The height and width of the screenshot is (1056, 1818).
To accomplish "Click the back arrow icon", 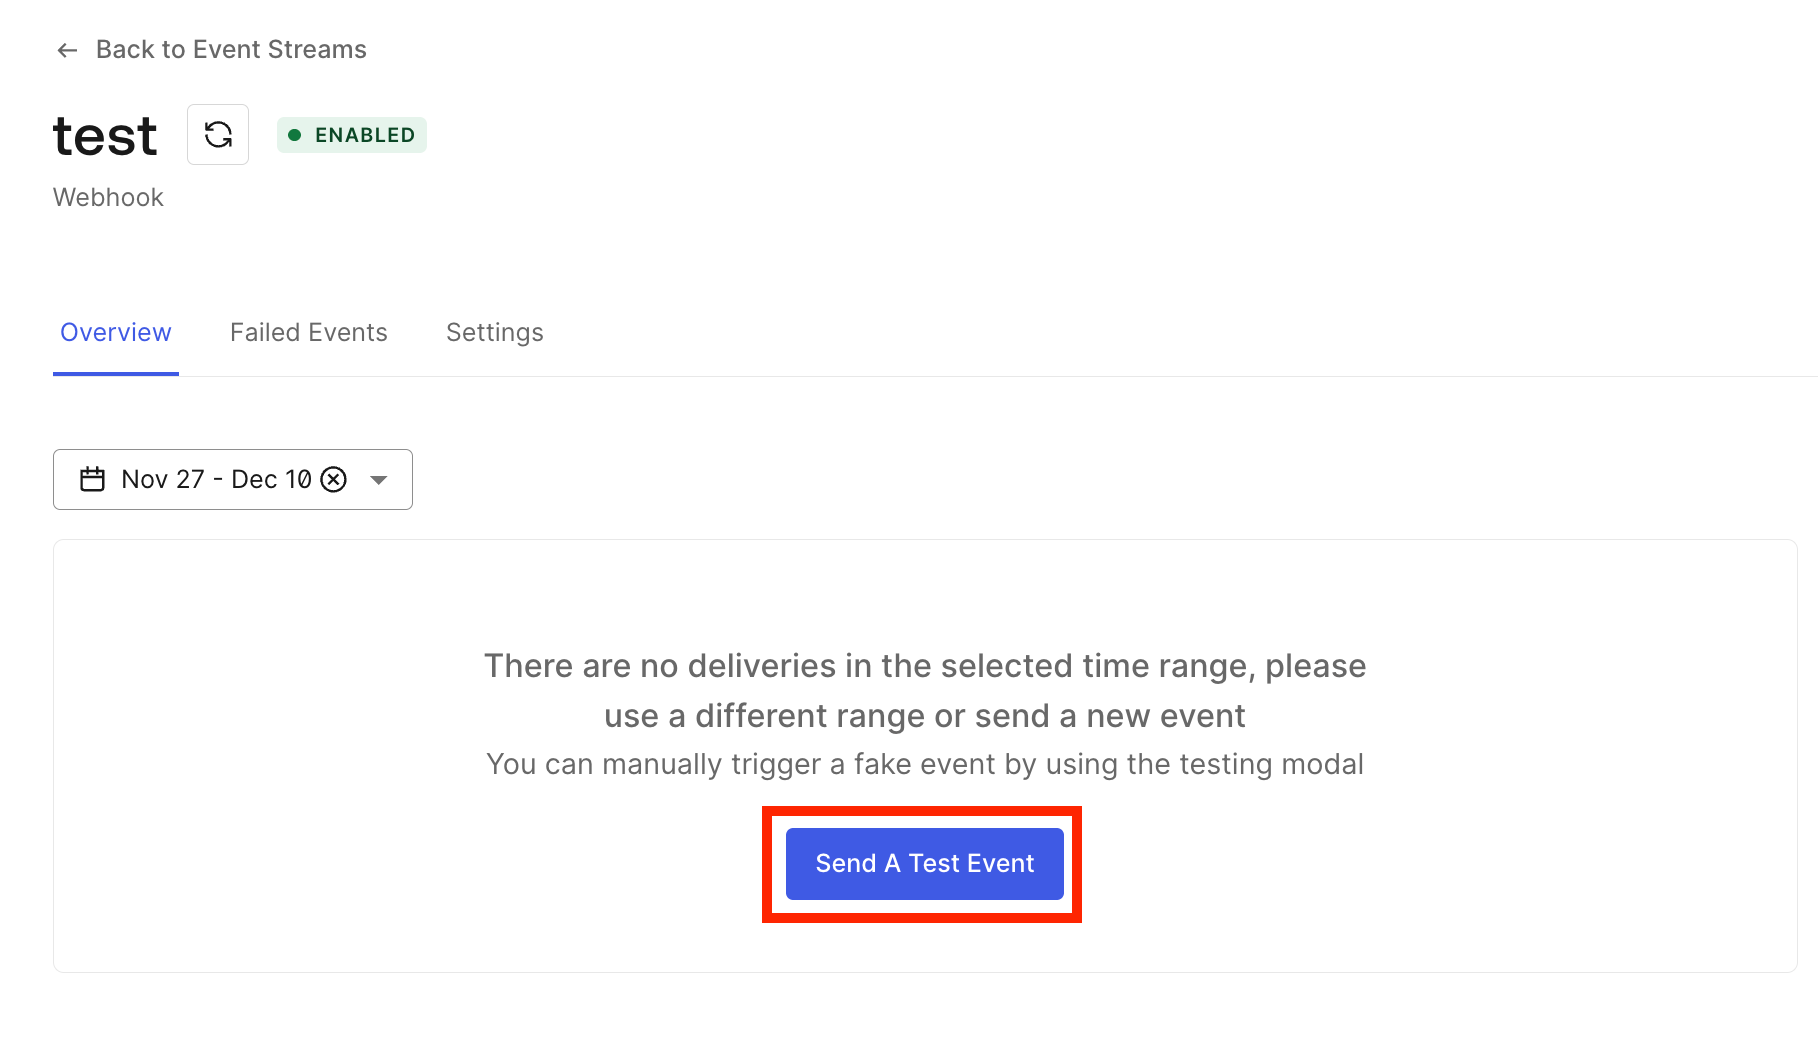I will tap(67, 50).
